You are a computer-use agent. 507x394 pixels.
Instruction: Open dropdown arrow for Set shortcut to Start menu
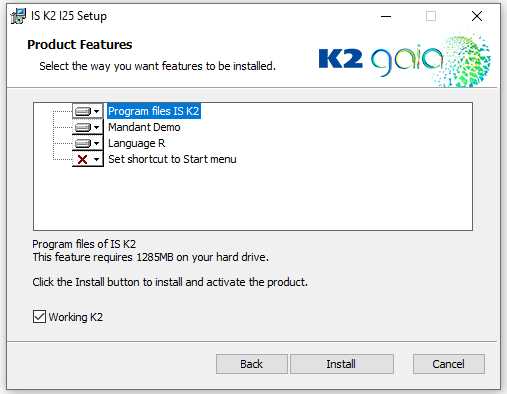point(97,159)
